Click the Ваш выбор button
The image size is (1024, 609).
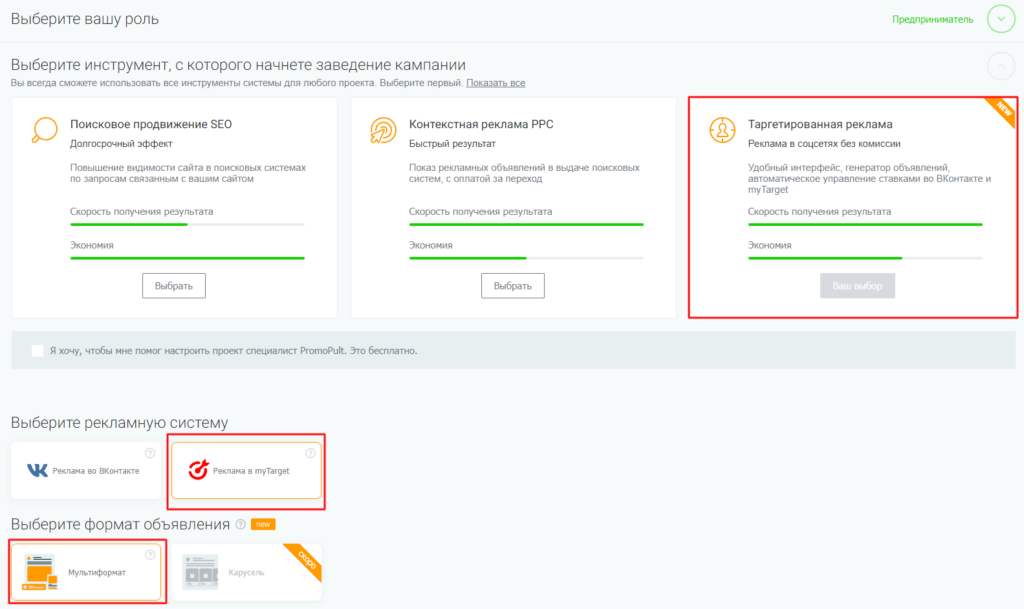click(x=857, y=286)
